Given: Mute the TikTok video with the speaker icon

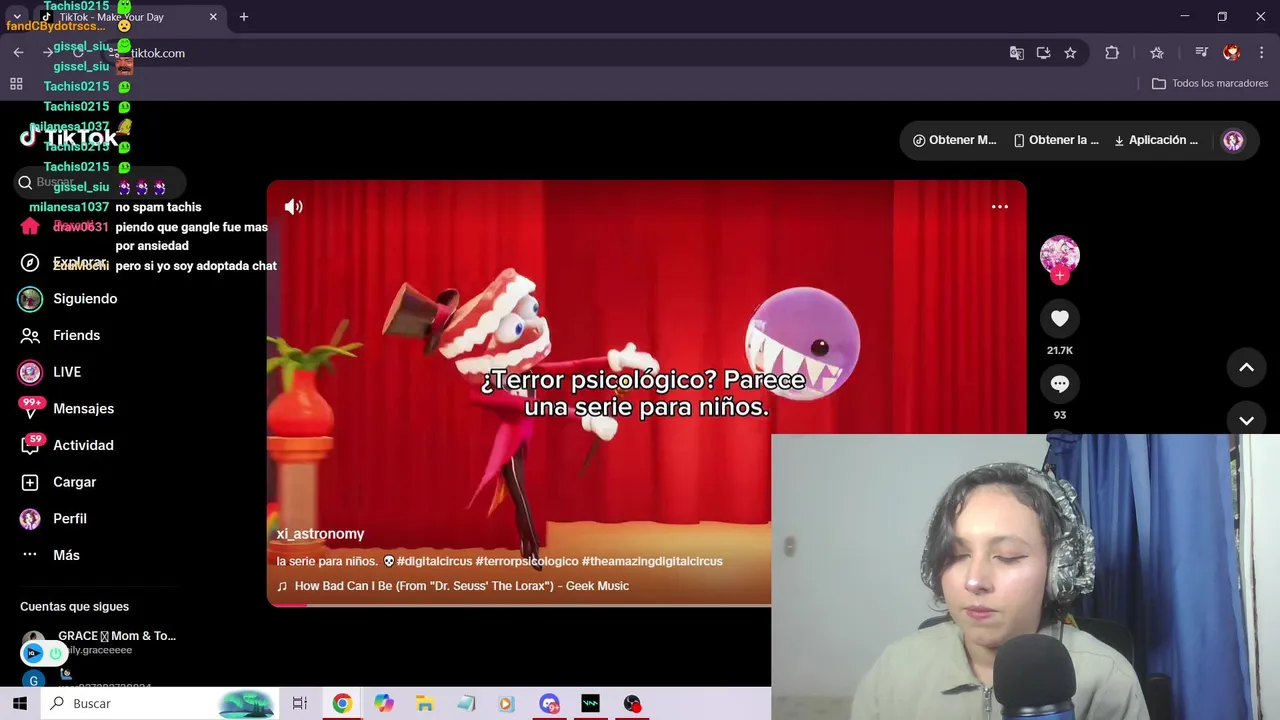Looking at the screenshot, I should pyautogui.click(x=293, y=207).
